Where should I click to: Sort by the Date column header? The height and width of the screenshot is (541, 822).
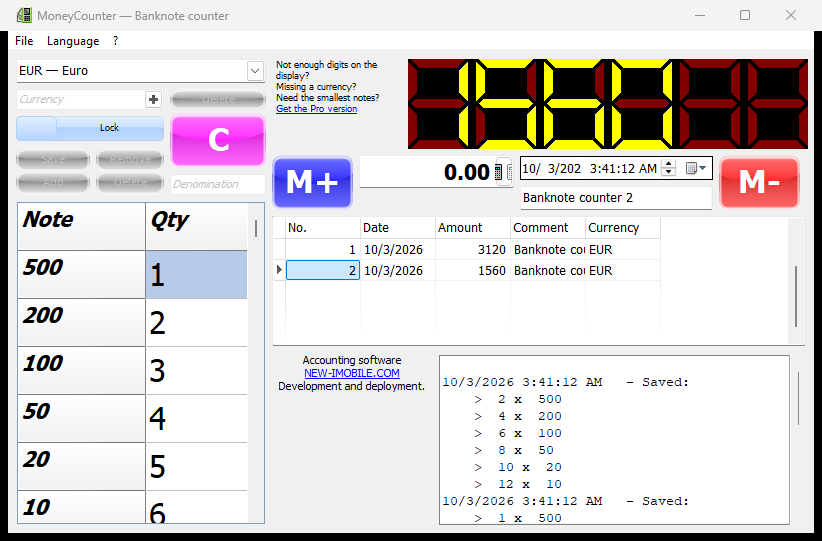click(x=398, y=228)
